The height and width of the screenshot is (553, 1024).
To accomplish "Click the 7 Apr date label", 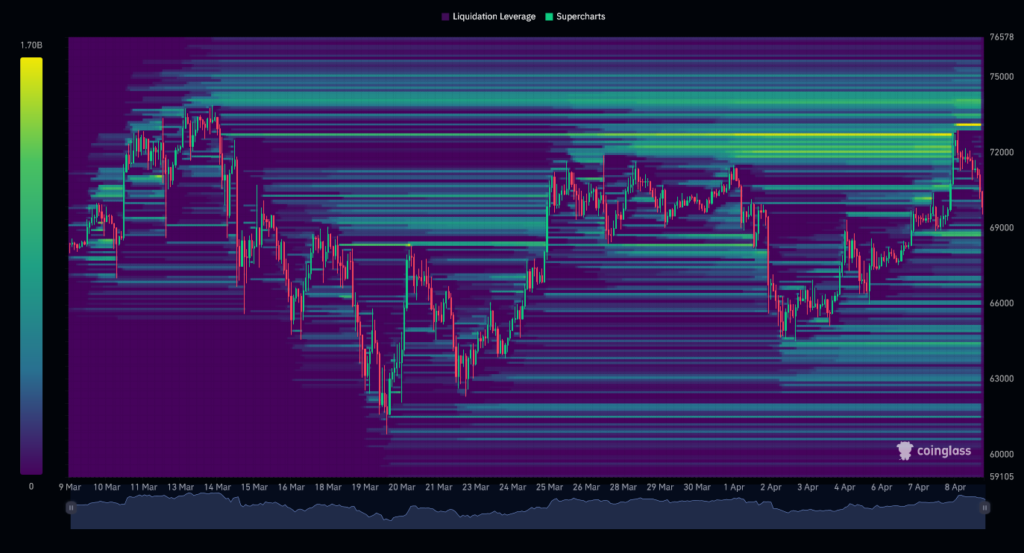I will pyautogui.click(x=918, y=487).
